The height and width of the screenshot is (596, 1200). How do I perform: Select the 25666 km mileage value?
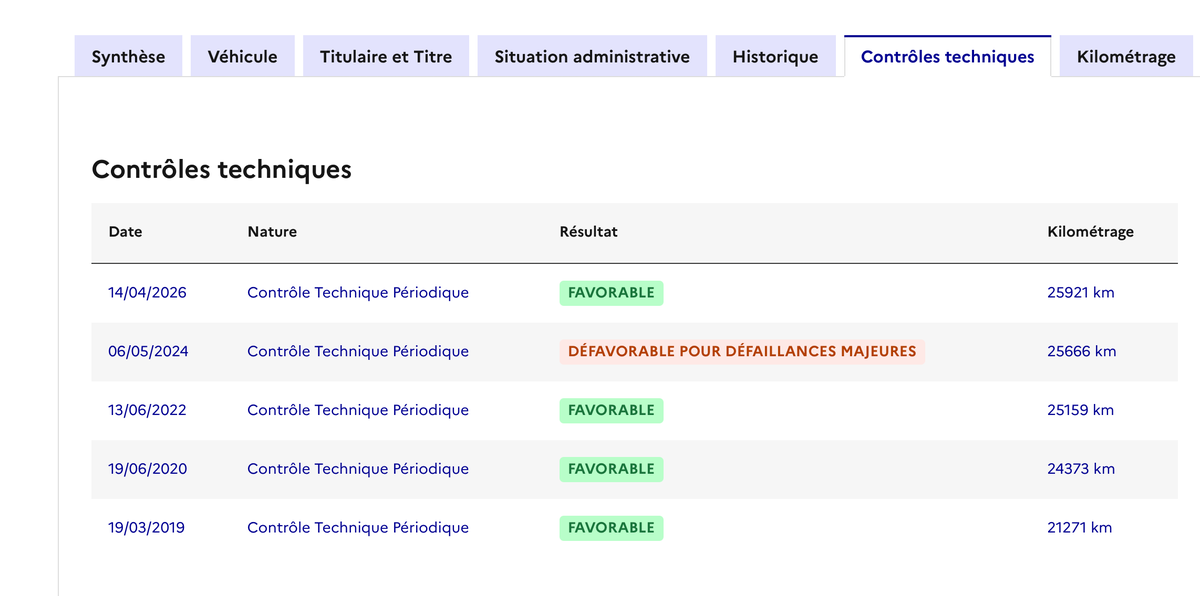1081,352
